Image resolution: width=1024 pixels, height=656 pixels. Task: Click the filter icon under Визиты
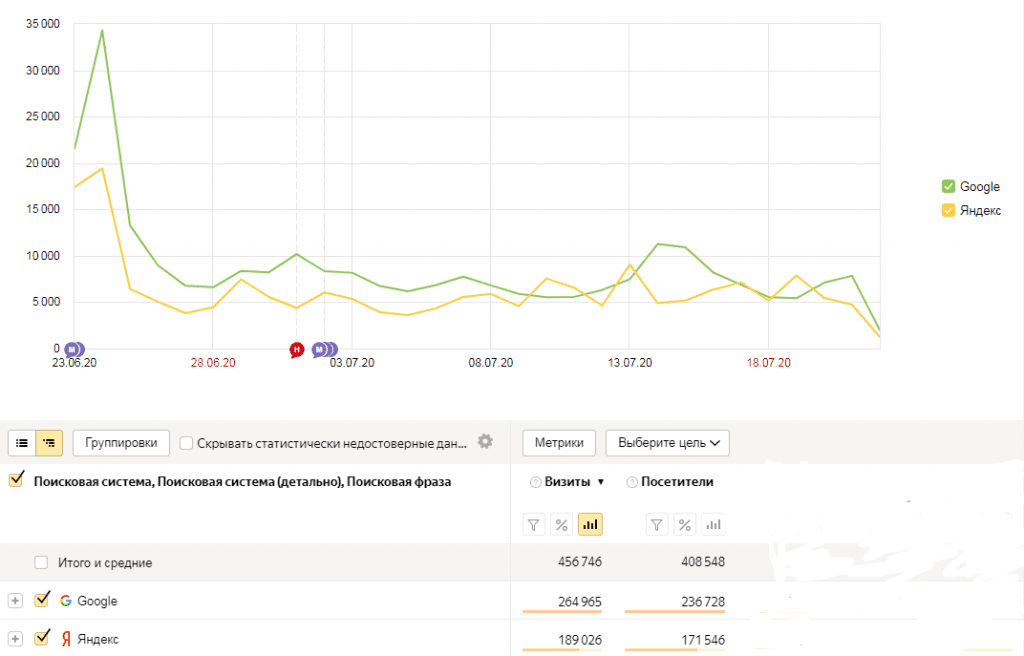click(x=534, y=525)
